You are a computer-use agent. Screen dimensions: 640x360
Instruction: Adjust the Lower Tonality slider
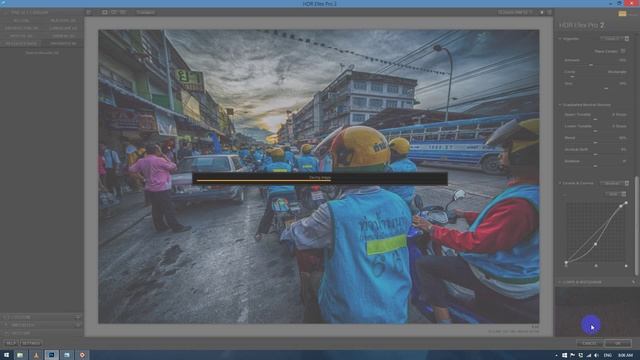coord(595,131)
